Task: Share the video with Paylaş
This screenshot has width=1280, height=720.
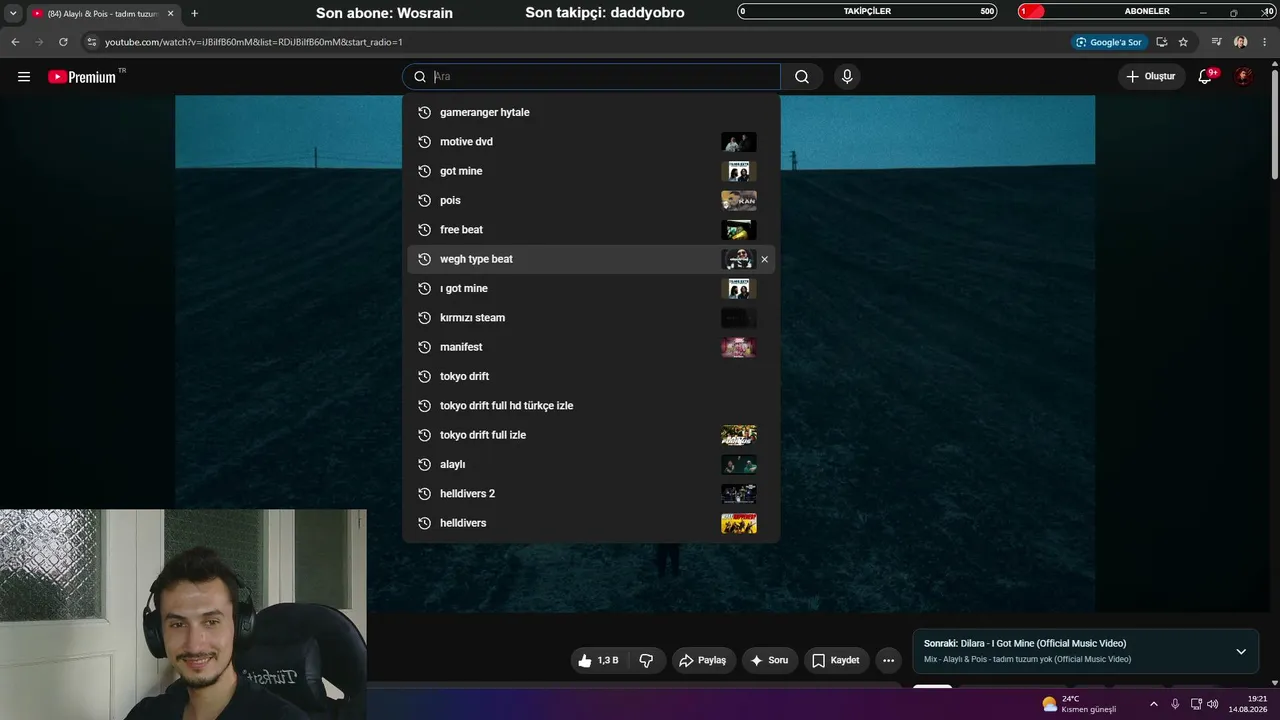Action: 704,660
